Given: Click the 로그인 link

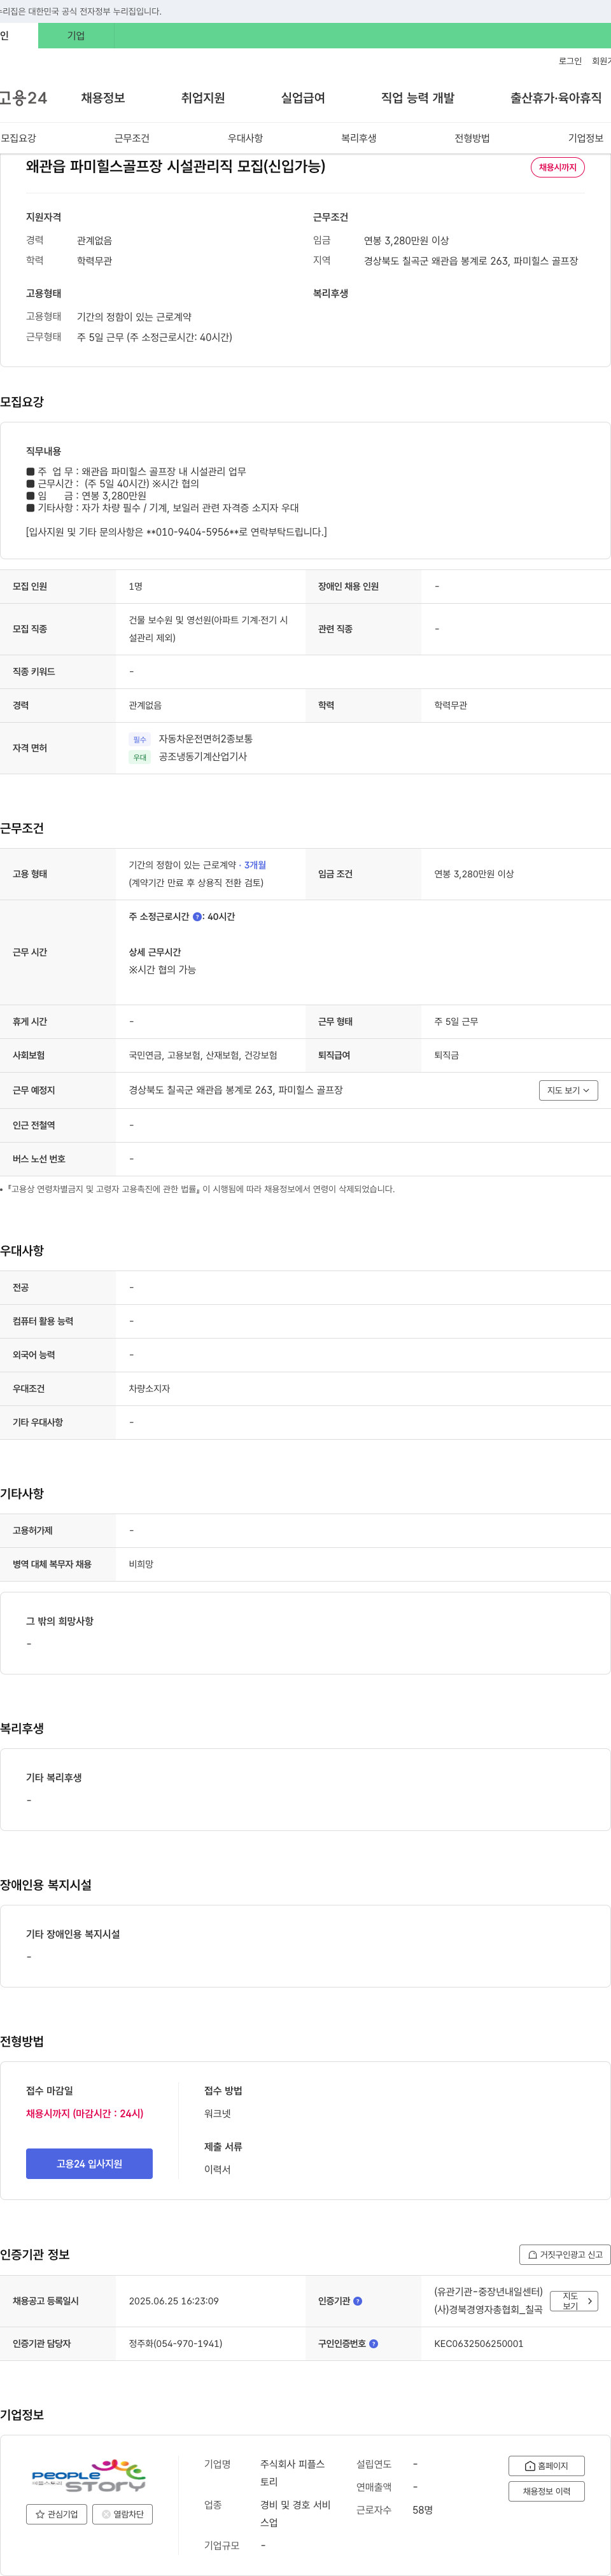Looking at the screenshot, I should pyautogui.click(x=570, y=61).
